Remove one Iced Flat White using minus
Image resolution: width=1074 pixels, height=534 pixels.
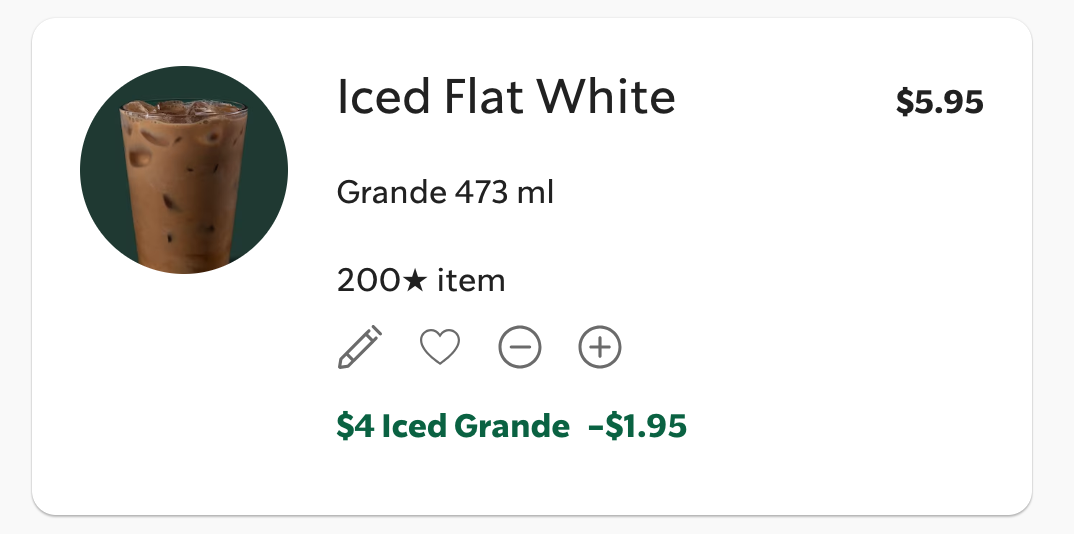[x=520, y=348]
